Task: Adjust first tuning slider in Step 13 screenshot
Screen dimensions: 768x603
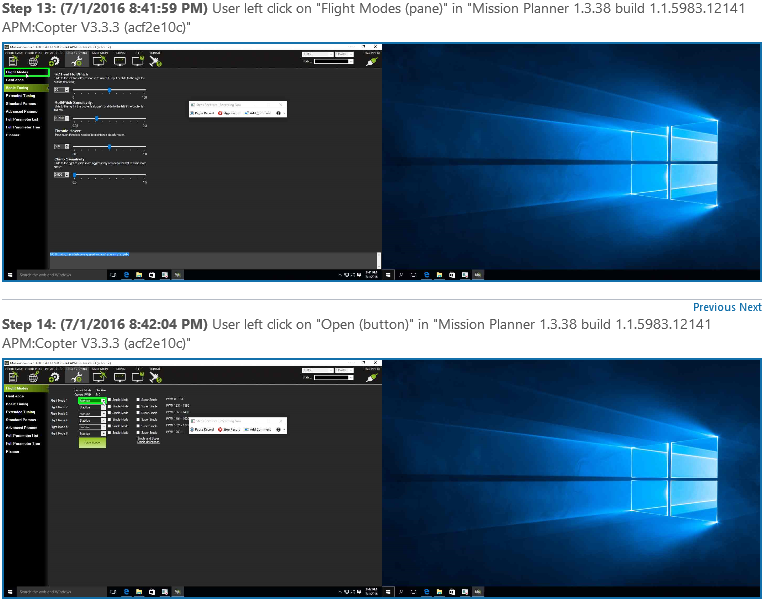Action: click(109, 90)
